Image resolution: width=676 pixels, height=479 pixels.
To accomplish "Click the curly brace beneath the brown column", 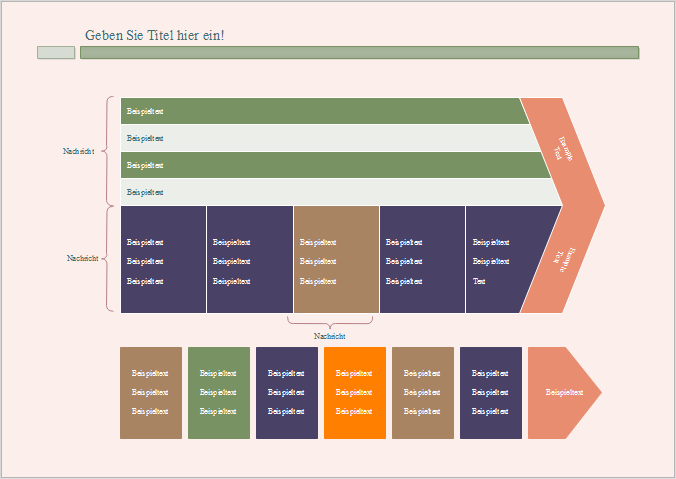I will coord(330,322).
